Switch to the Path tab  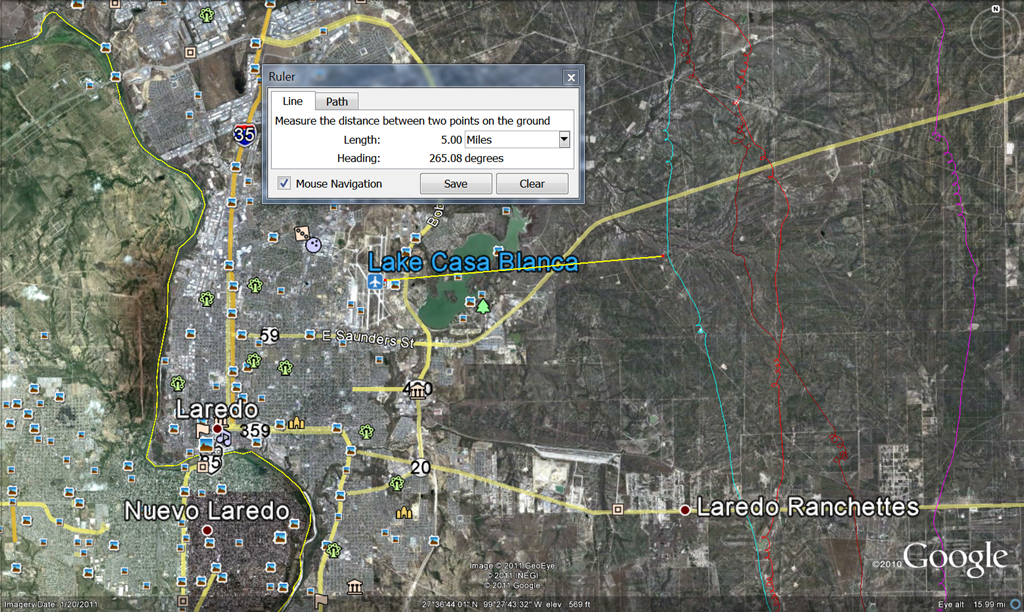337,102
